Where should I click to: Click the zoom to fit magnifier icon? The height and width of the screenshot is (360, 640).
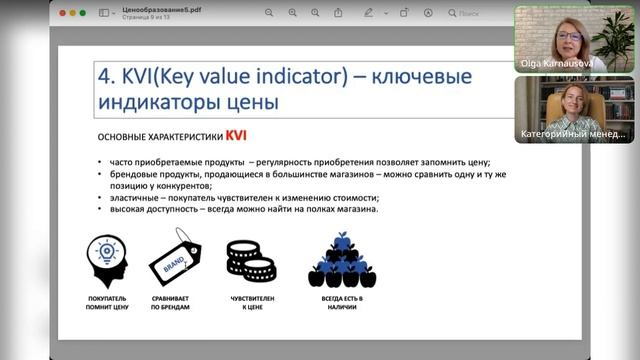coord(292,13)
